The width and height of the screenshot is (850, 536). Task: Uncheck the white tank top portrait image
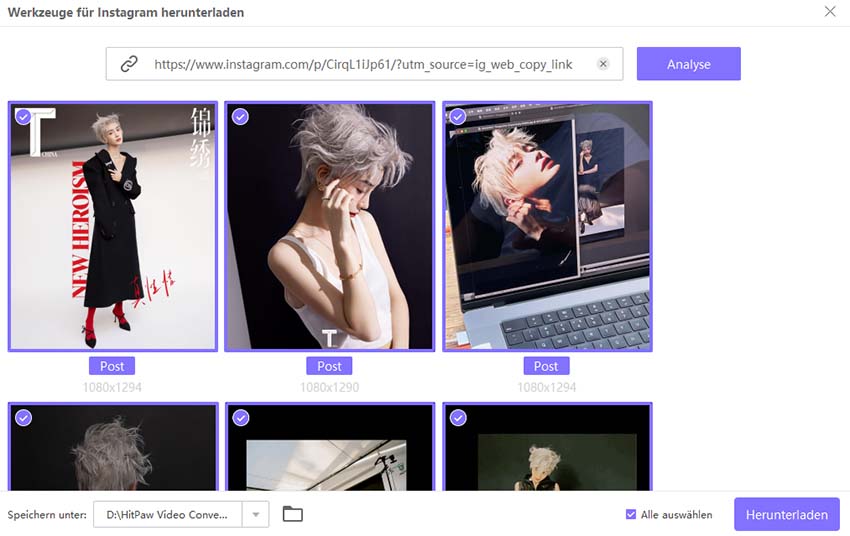click(240, 117)
